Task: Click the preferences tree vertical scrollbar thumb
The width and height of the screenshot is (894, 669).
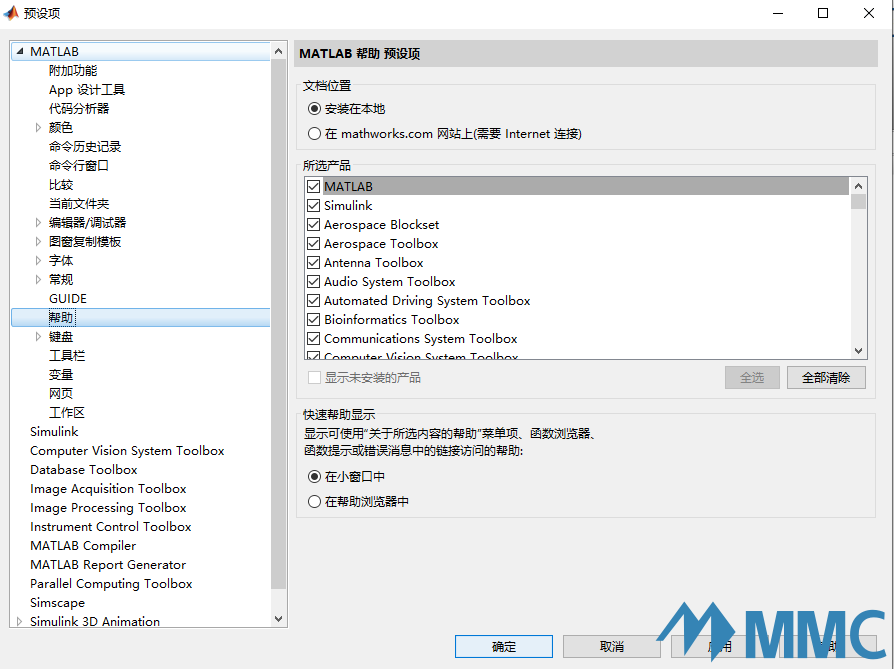Action: [x=278, y=324]
